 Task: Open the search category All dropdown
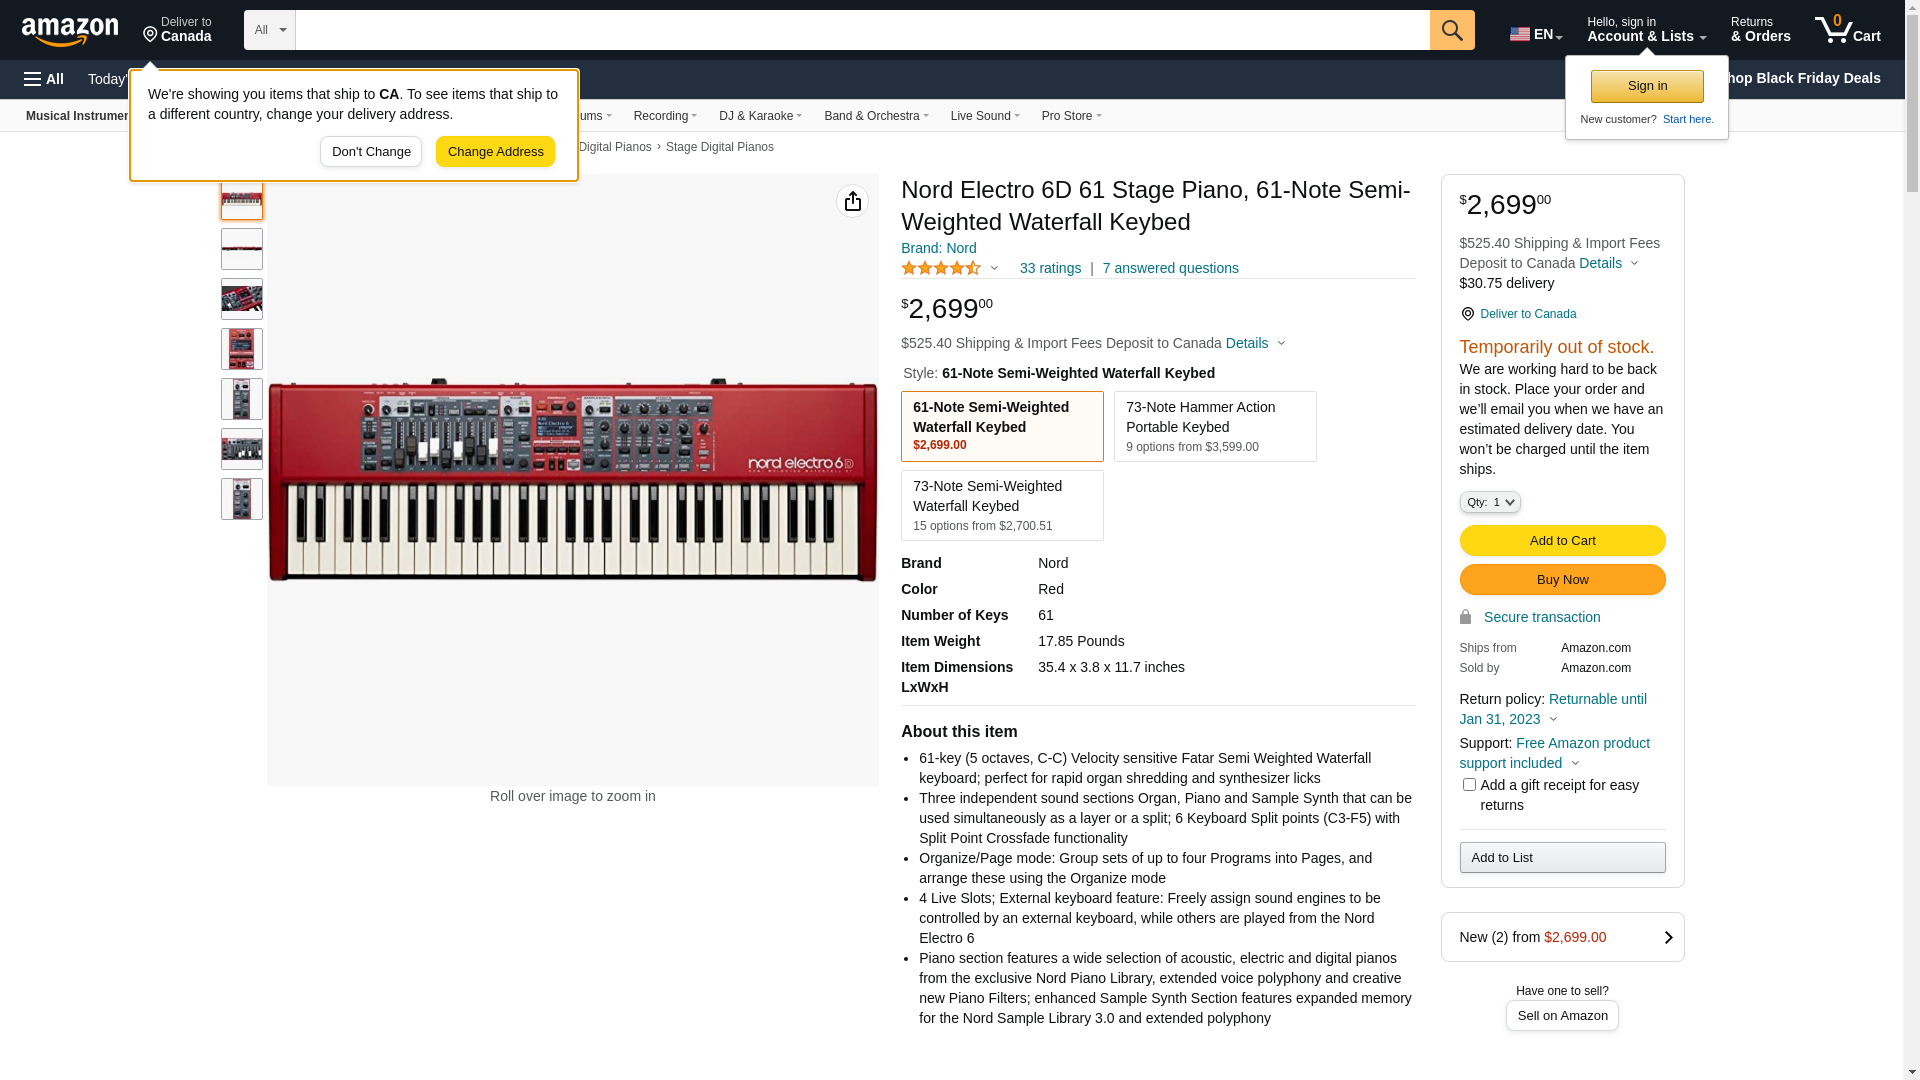click(x=269, y=30)
